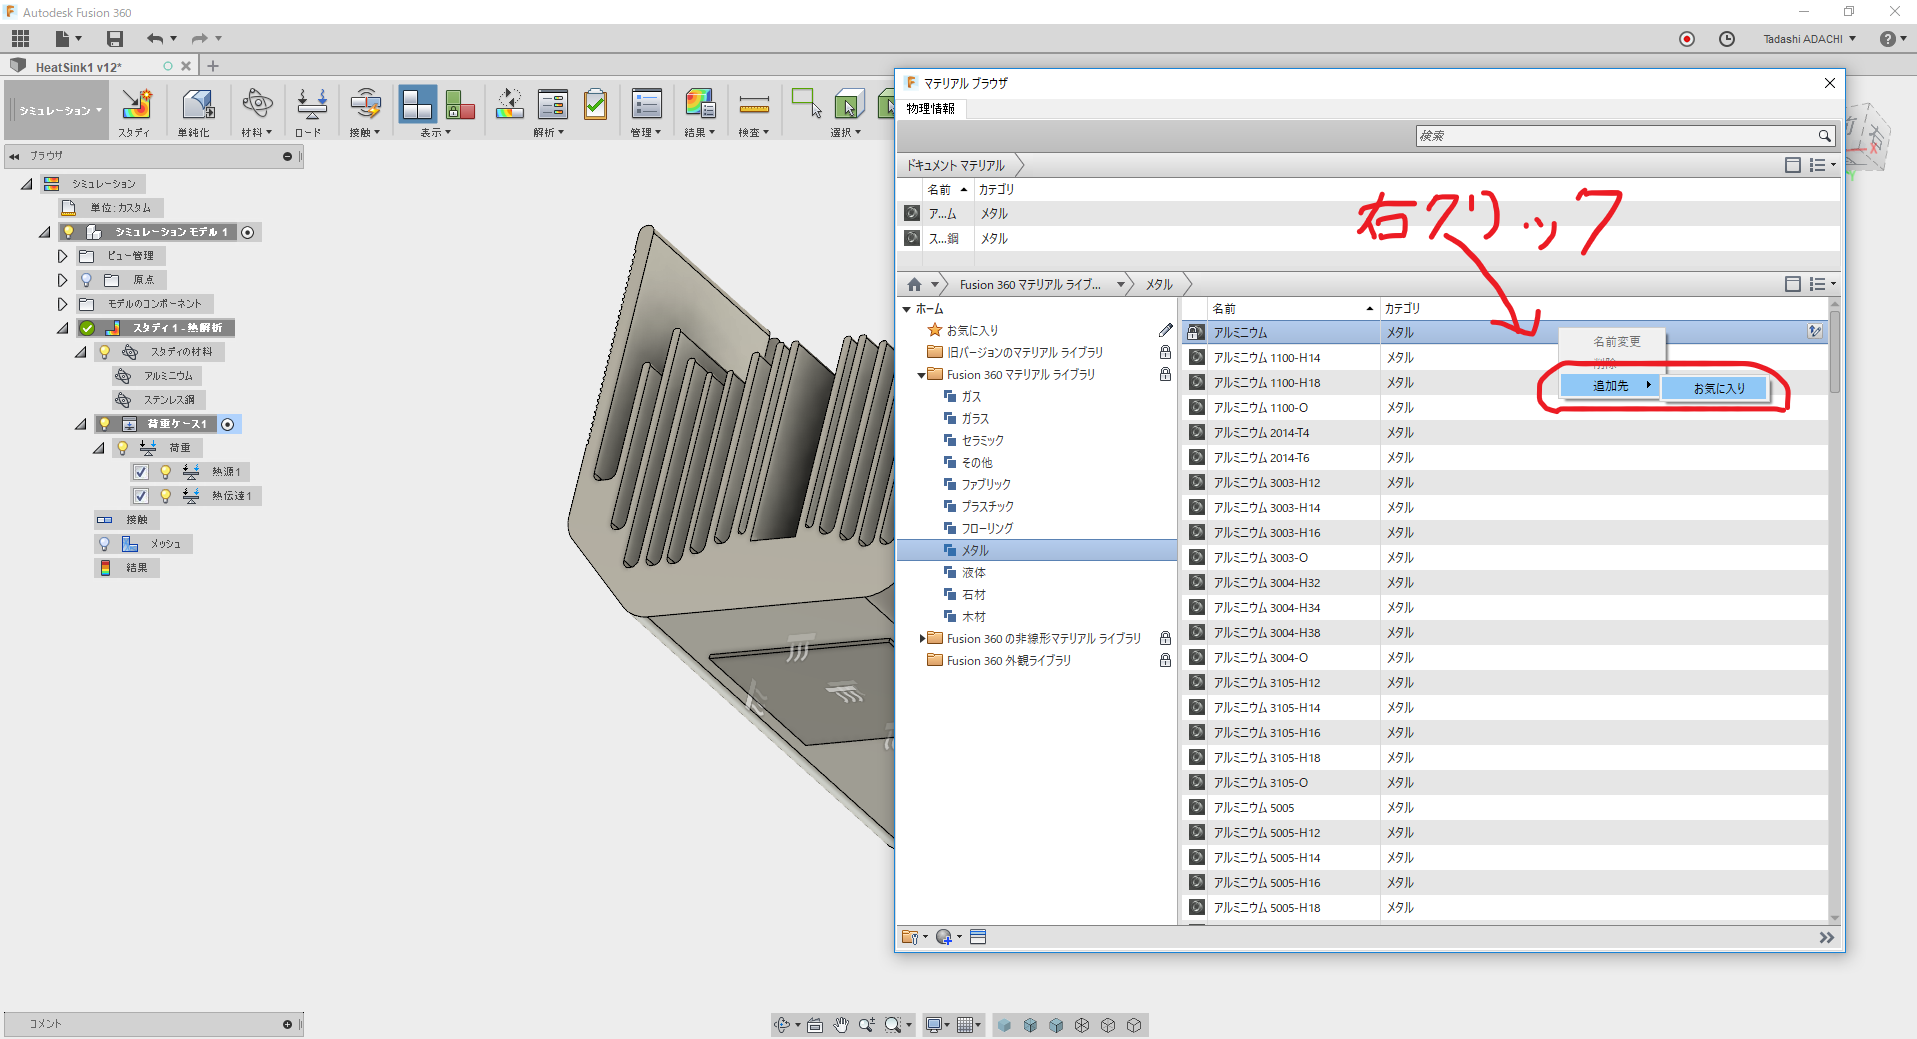Expand the ビュー管理 tree node
This screenshot has width=1917, height=1039.
[62, 256]
